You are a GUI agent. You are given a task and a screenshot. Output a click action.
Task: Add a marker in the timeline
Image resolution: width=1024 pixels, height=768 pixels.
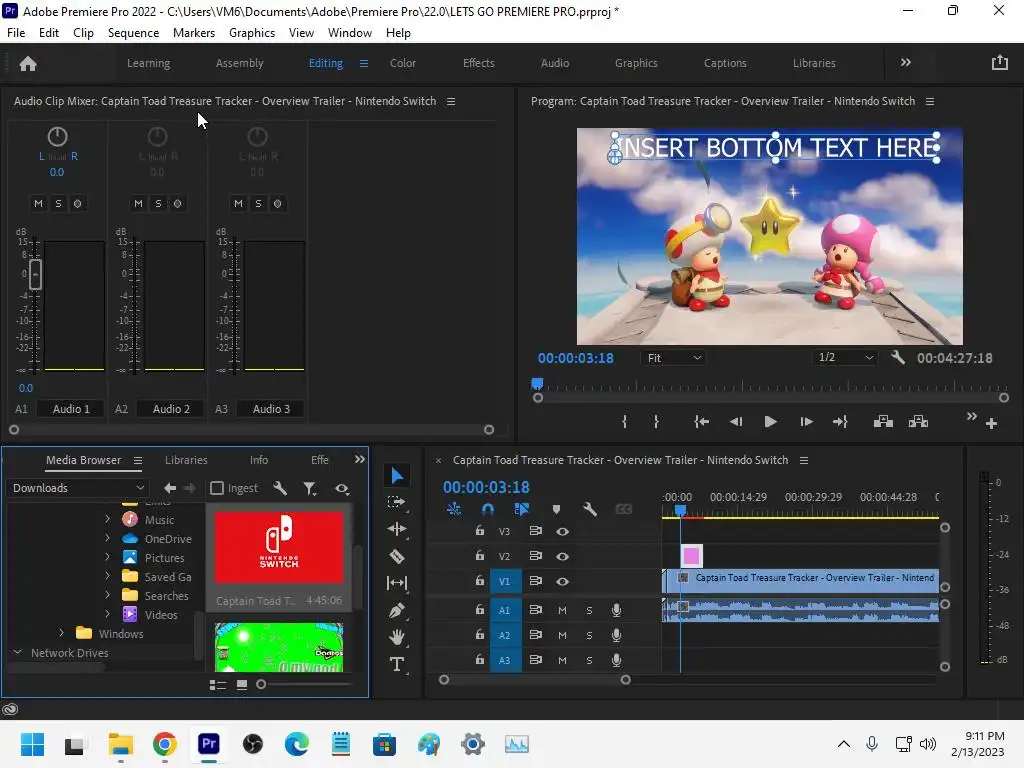[556, 509]
